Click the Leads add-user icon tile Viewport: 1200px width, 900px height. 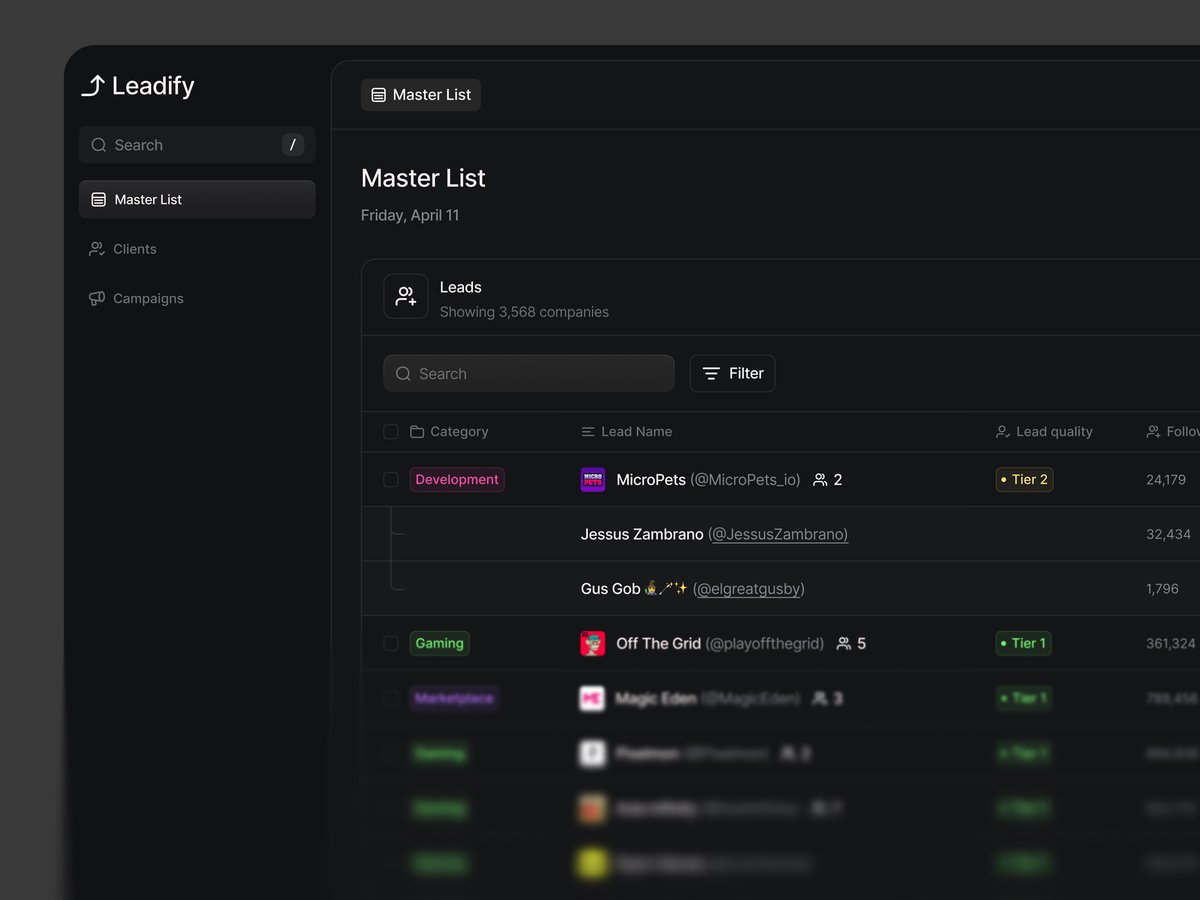tap(406, 296)
